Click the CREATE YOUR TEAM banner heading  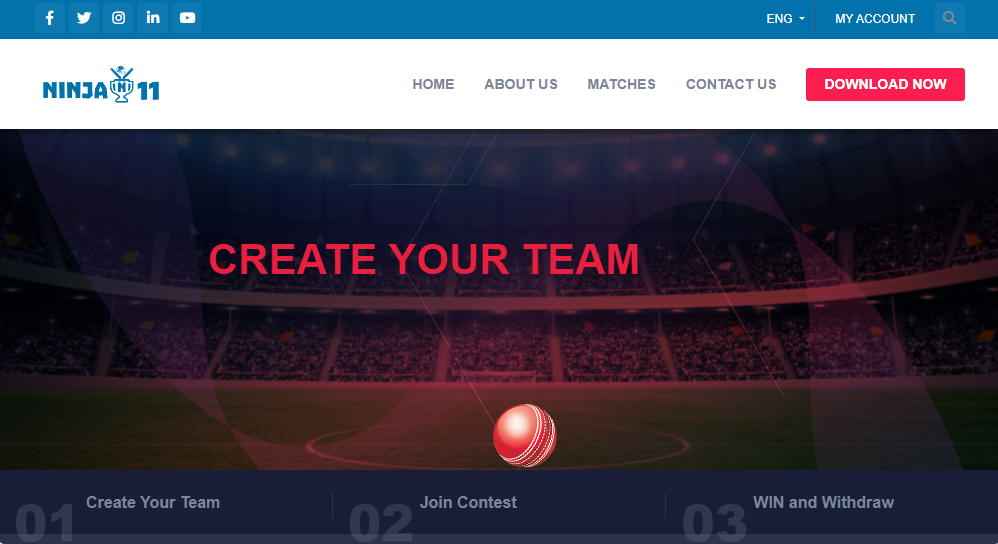coord(424,260)
